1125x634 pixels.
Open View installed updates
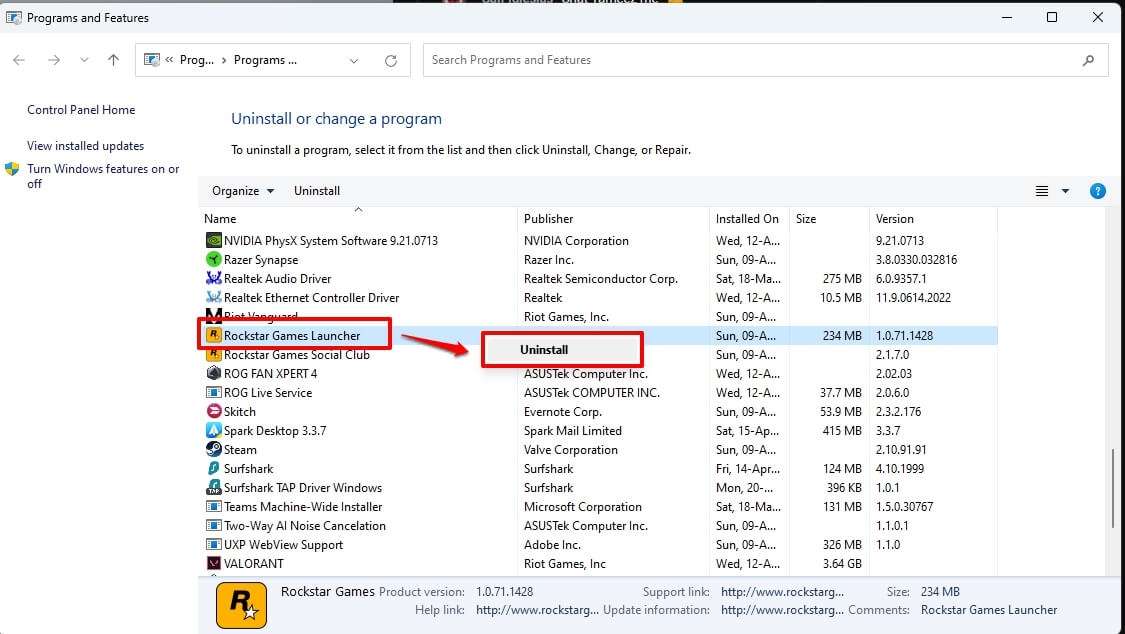pos(85,145)
